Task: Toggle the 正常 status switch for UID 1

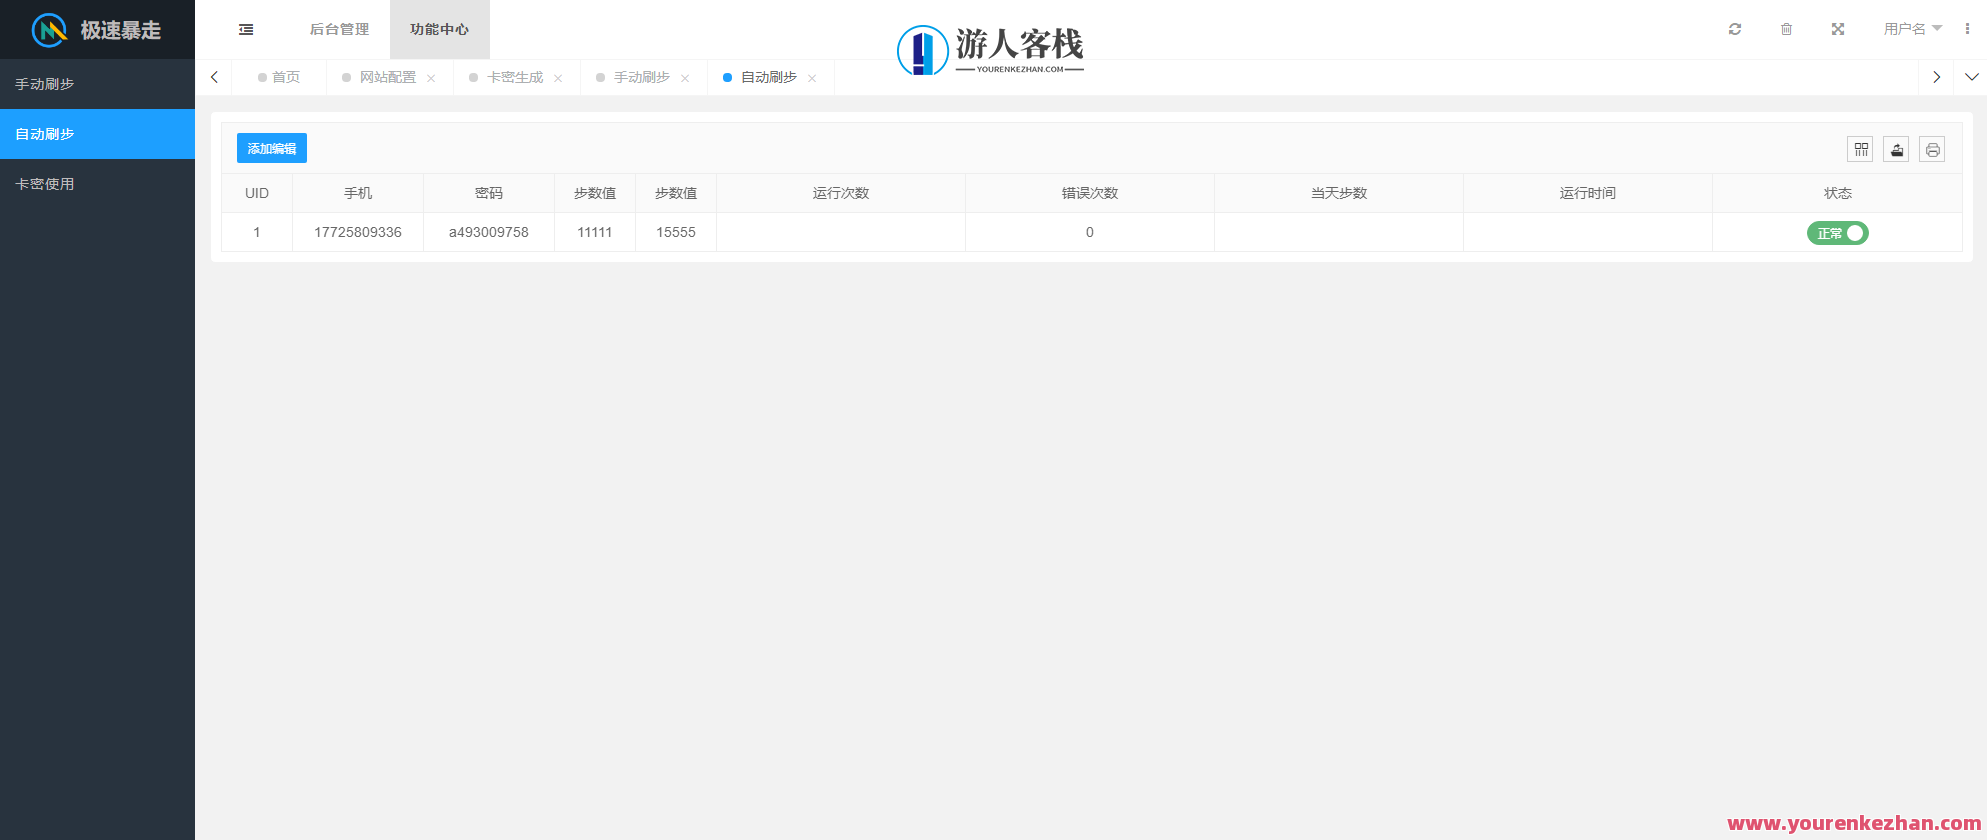Action: [x=1837, y=233]
